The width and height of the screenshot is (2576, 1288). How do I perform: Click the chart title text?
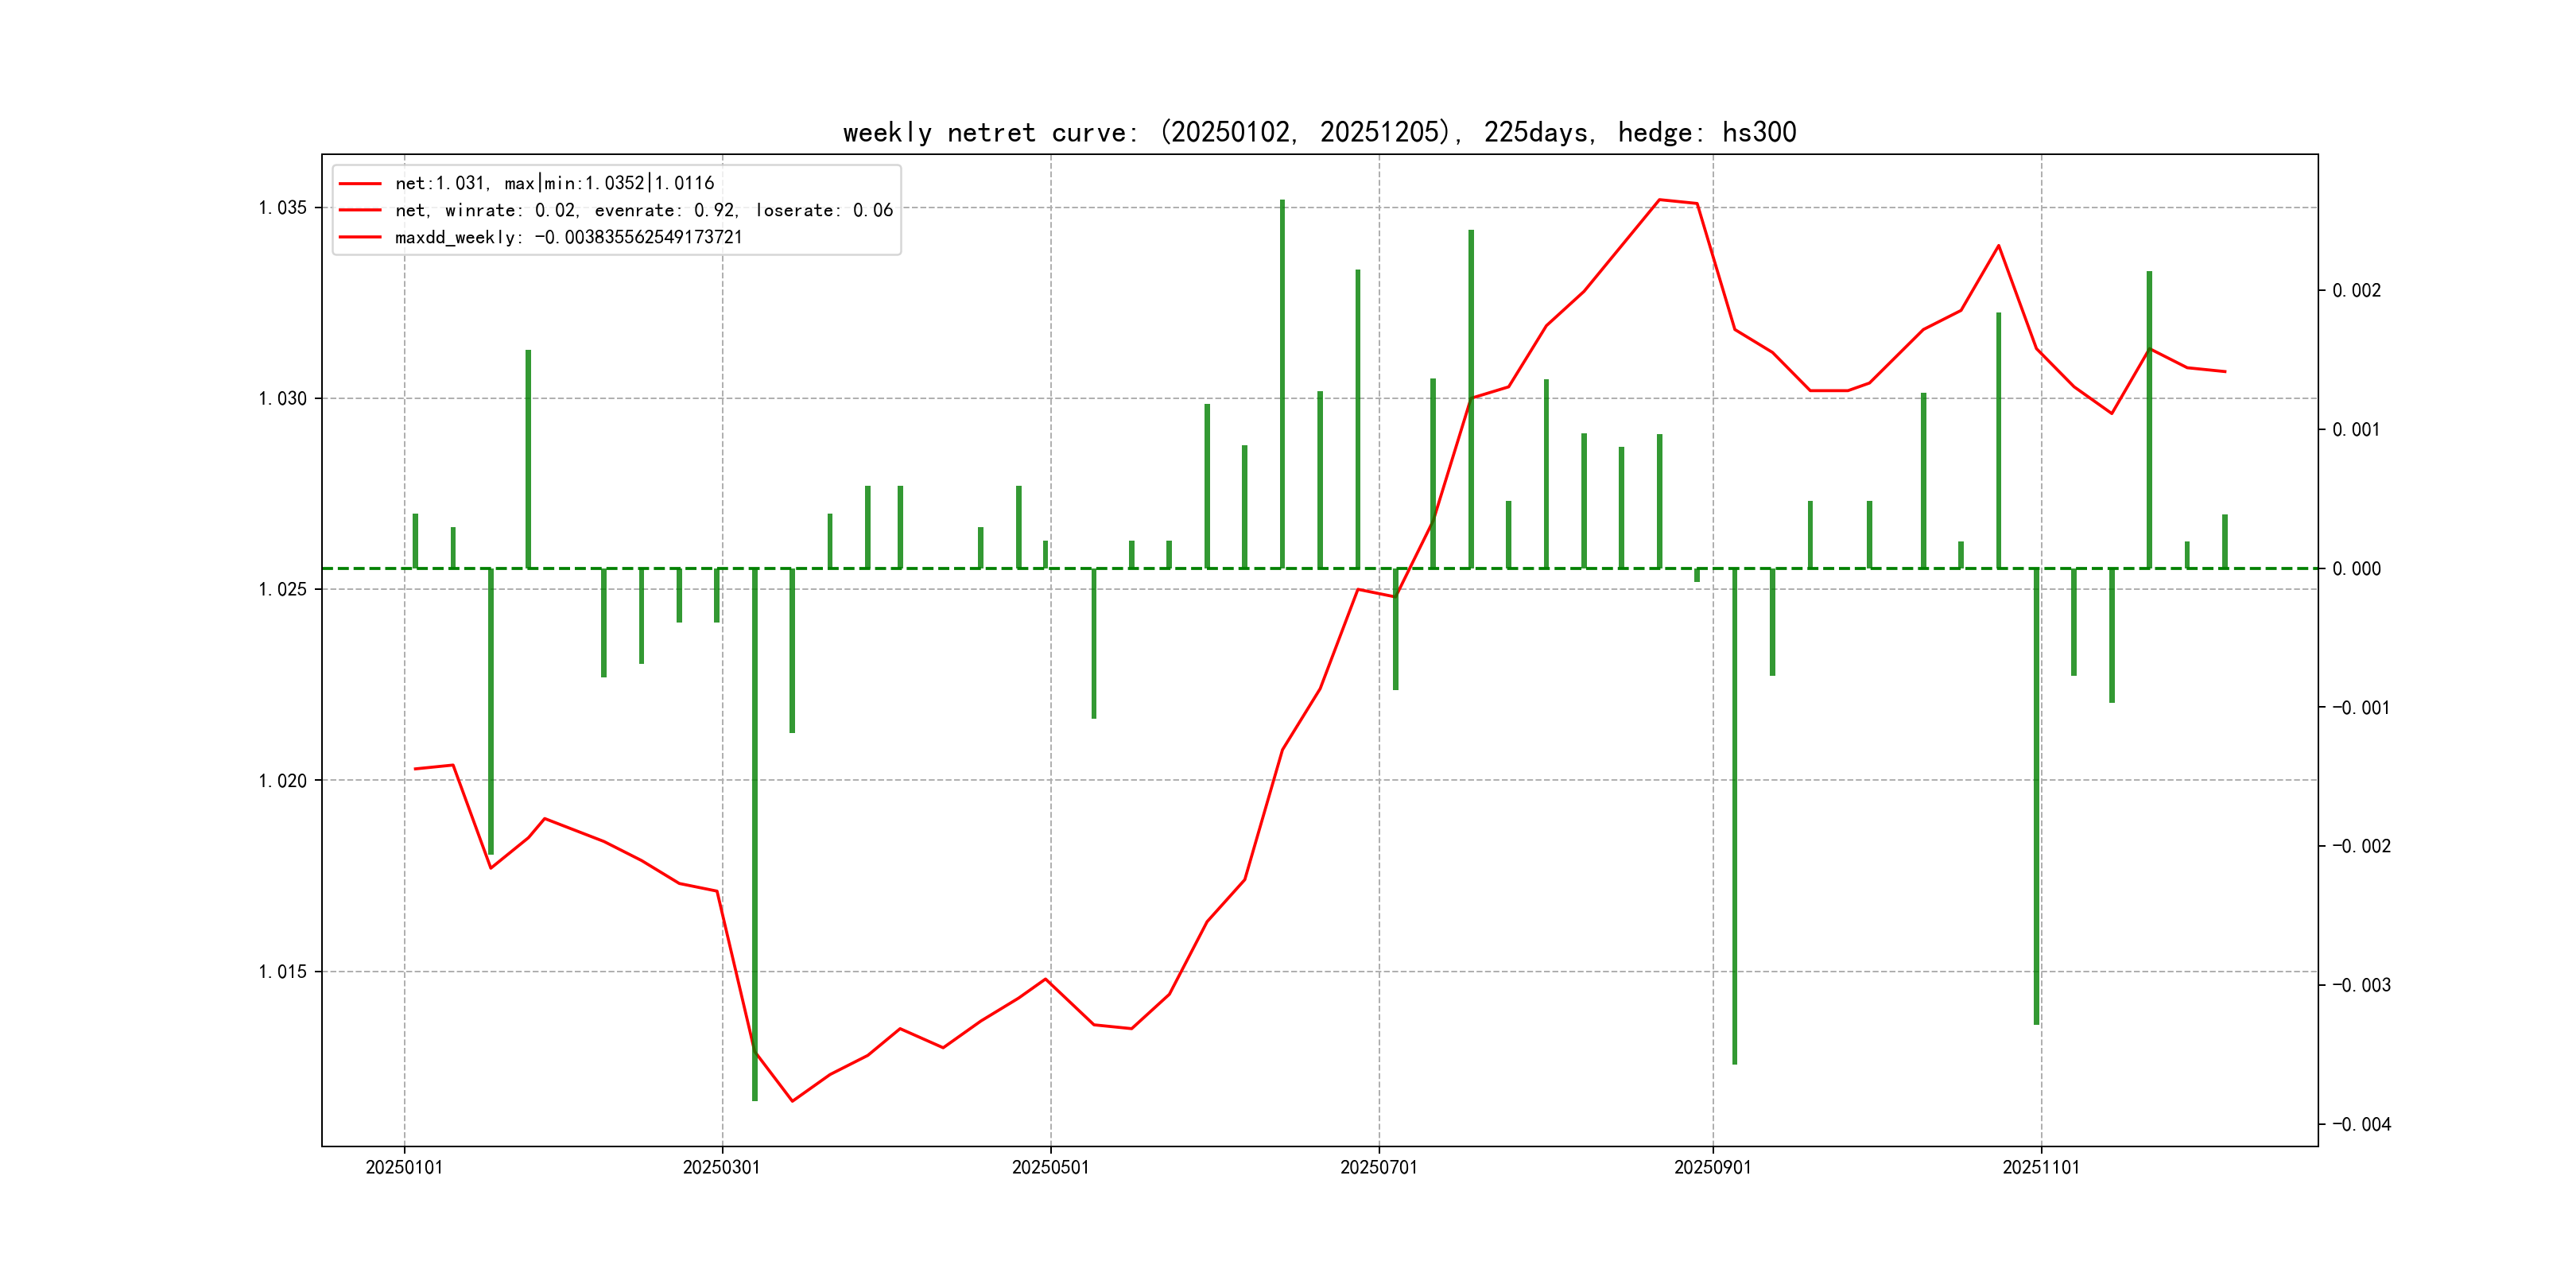pyautogui.click(x=1319, y=132)
